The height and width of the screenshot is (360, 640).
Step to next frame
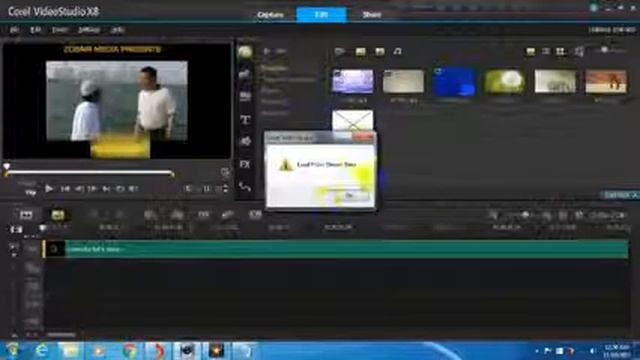click(x=93, y=189)
